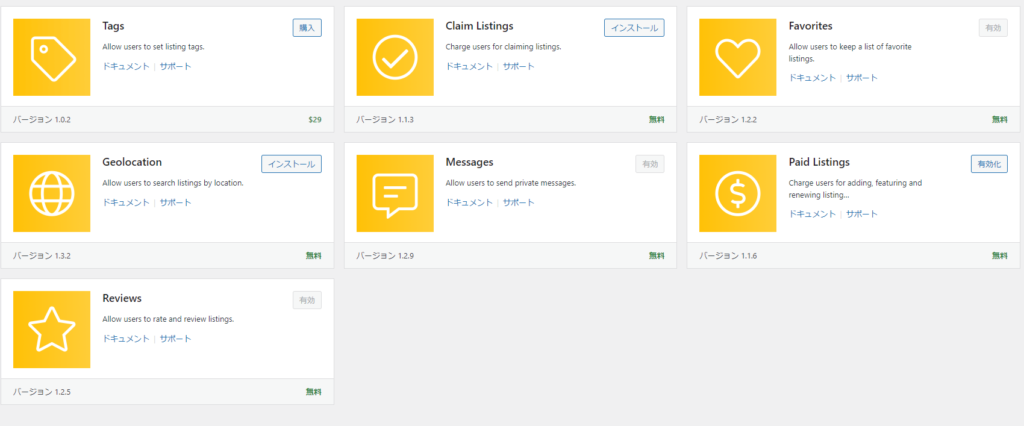Open the Tags ドキュメント link
This screenshot has width=1024, height=426.
[126, 66]
